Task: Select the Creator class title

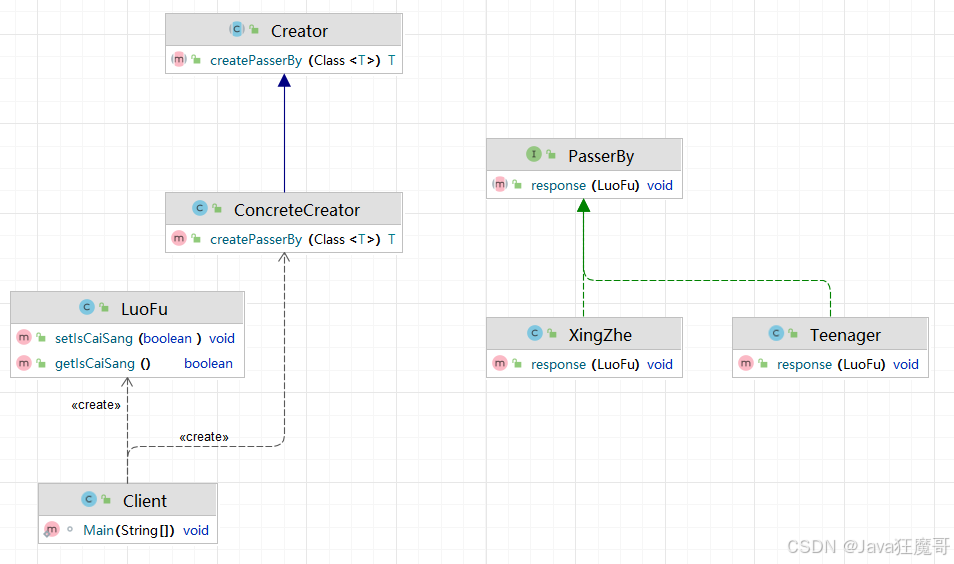Action: point(299,31)
